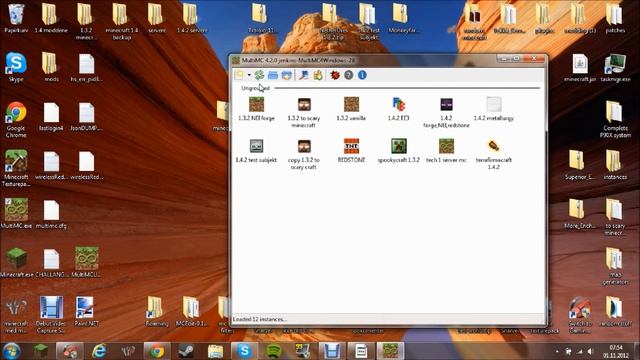Click the green Refresh icon in MultiMC toolbar

pos(259,75)
